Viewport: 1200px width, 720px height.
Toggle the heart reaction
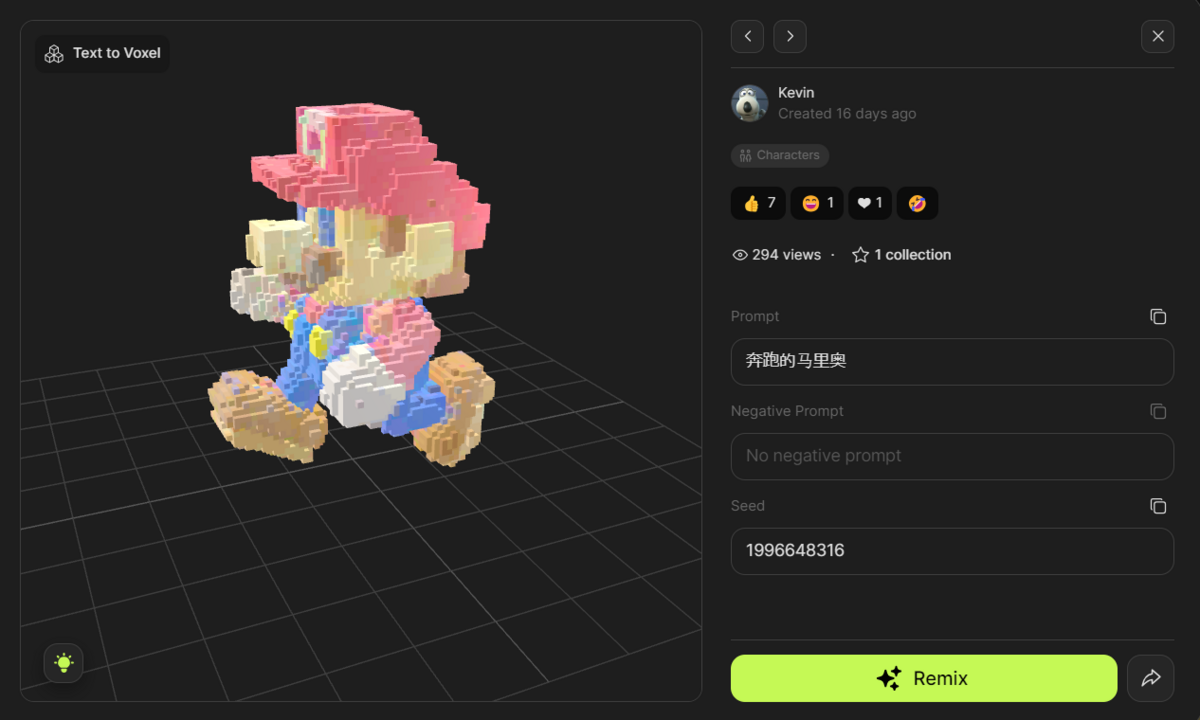(x=870, y=203)
